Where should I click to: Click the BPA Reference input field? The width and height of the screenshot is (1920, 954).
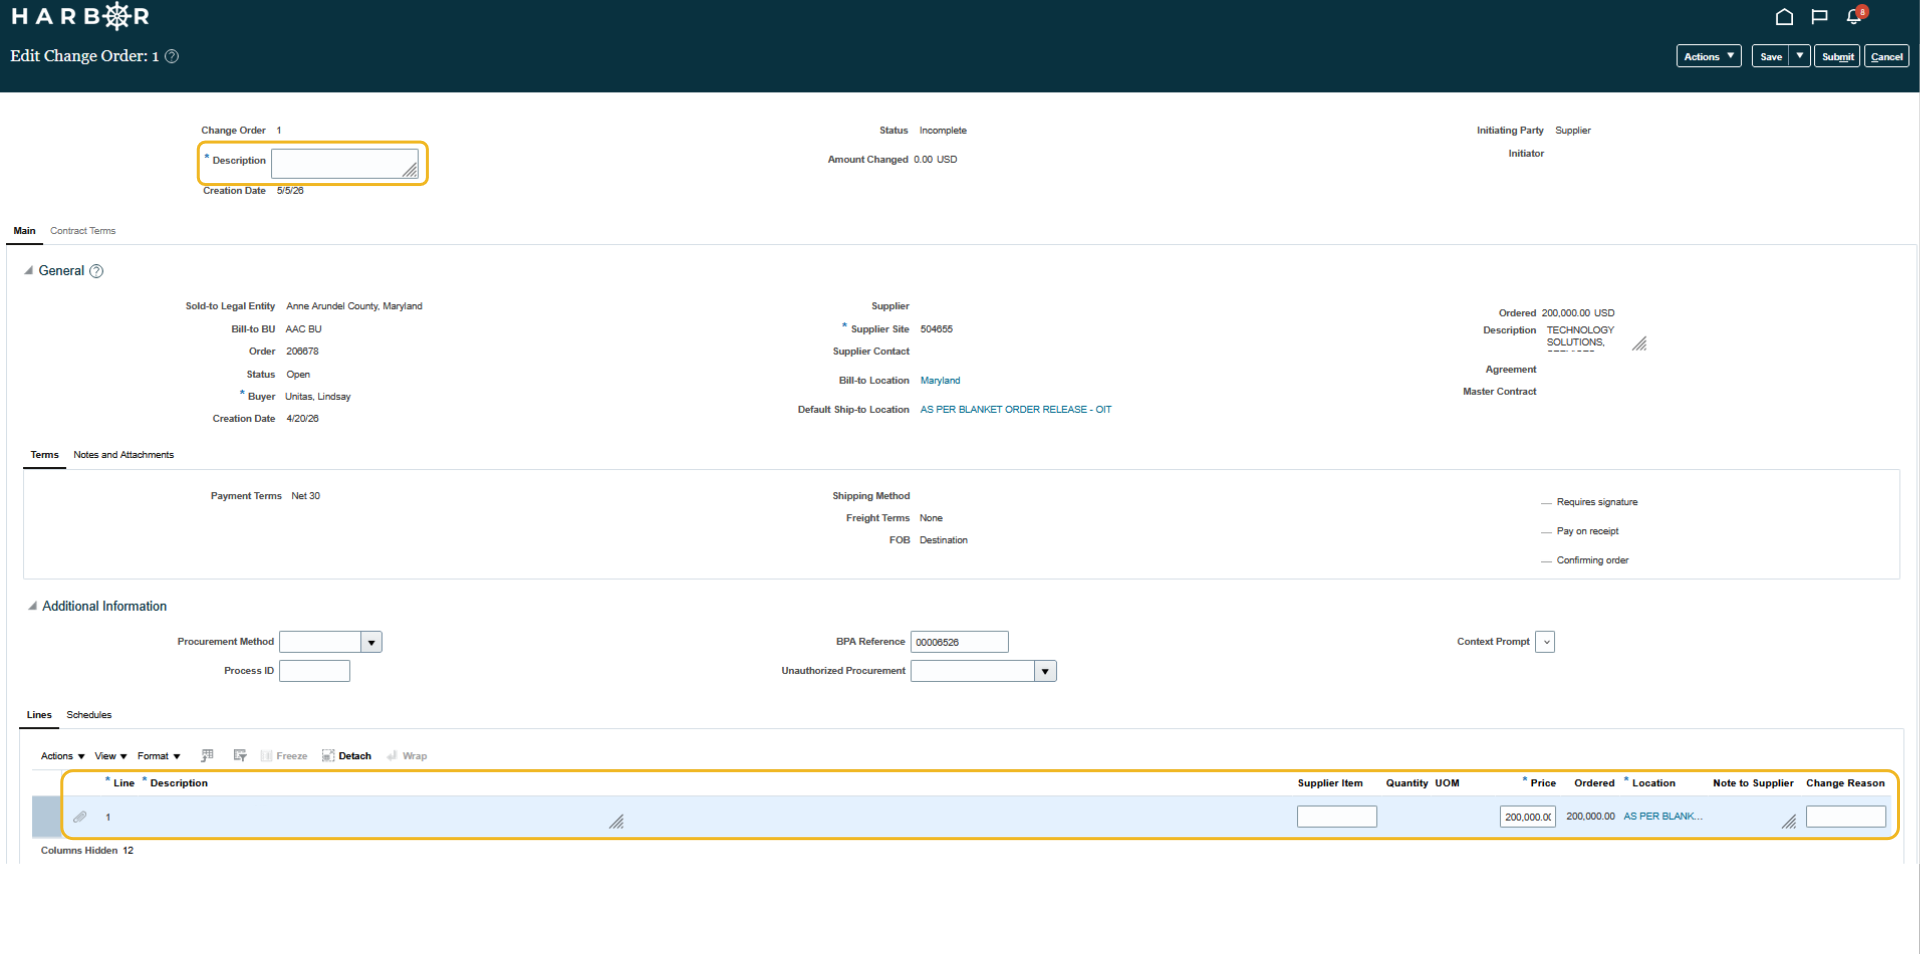click(x=960, y=642)
